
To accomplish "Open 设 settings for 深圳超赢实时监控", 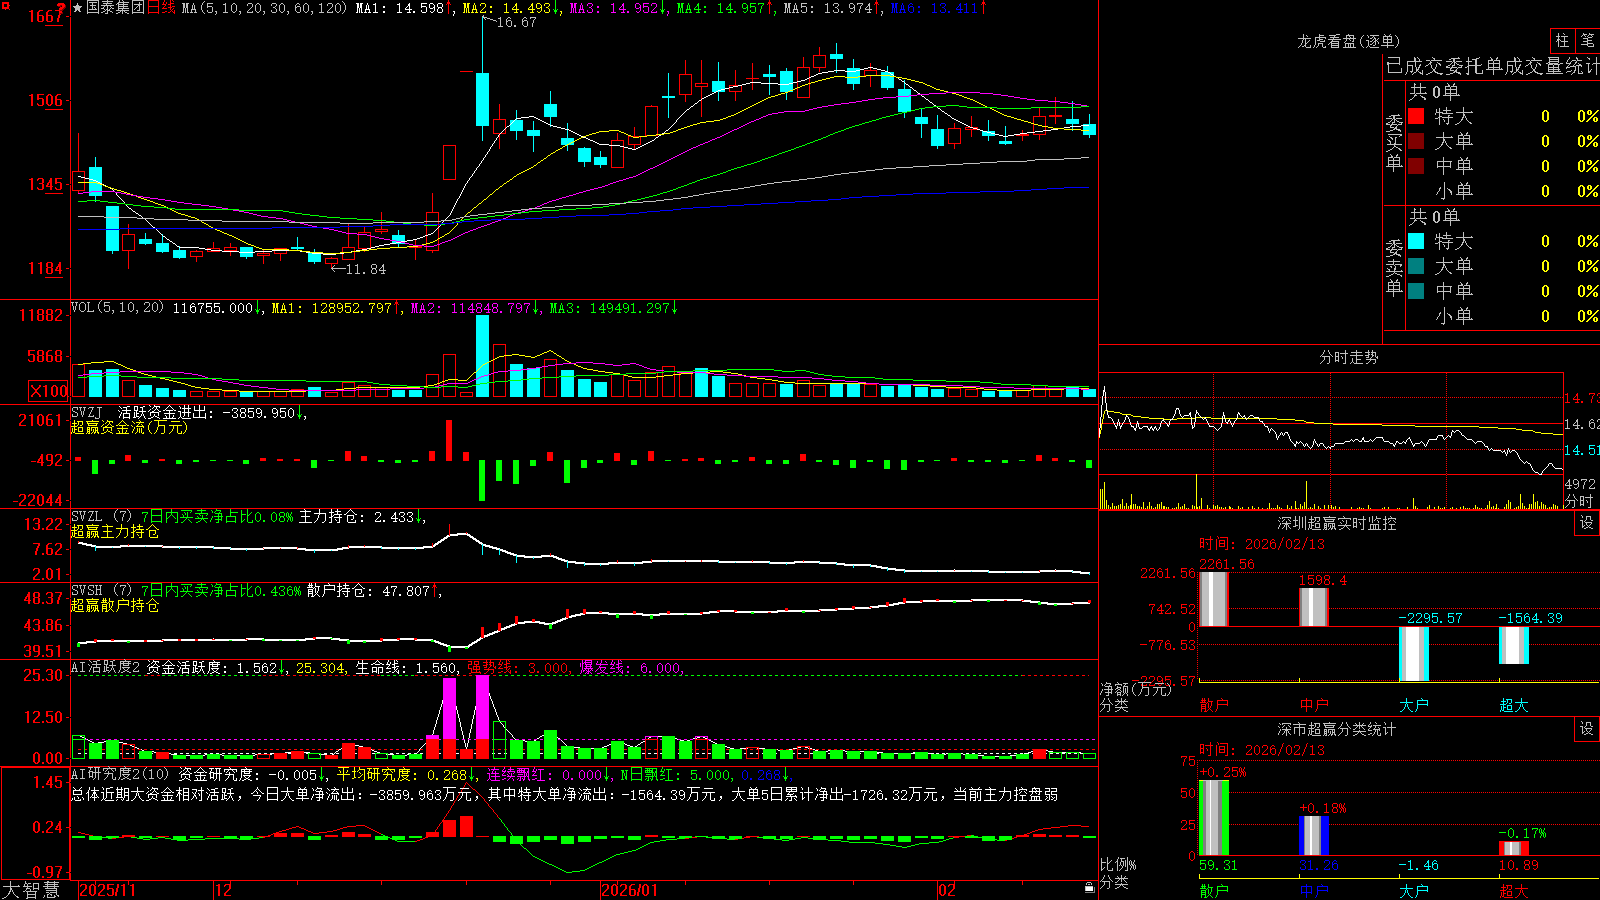I will click(x=1587, y=523).
